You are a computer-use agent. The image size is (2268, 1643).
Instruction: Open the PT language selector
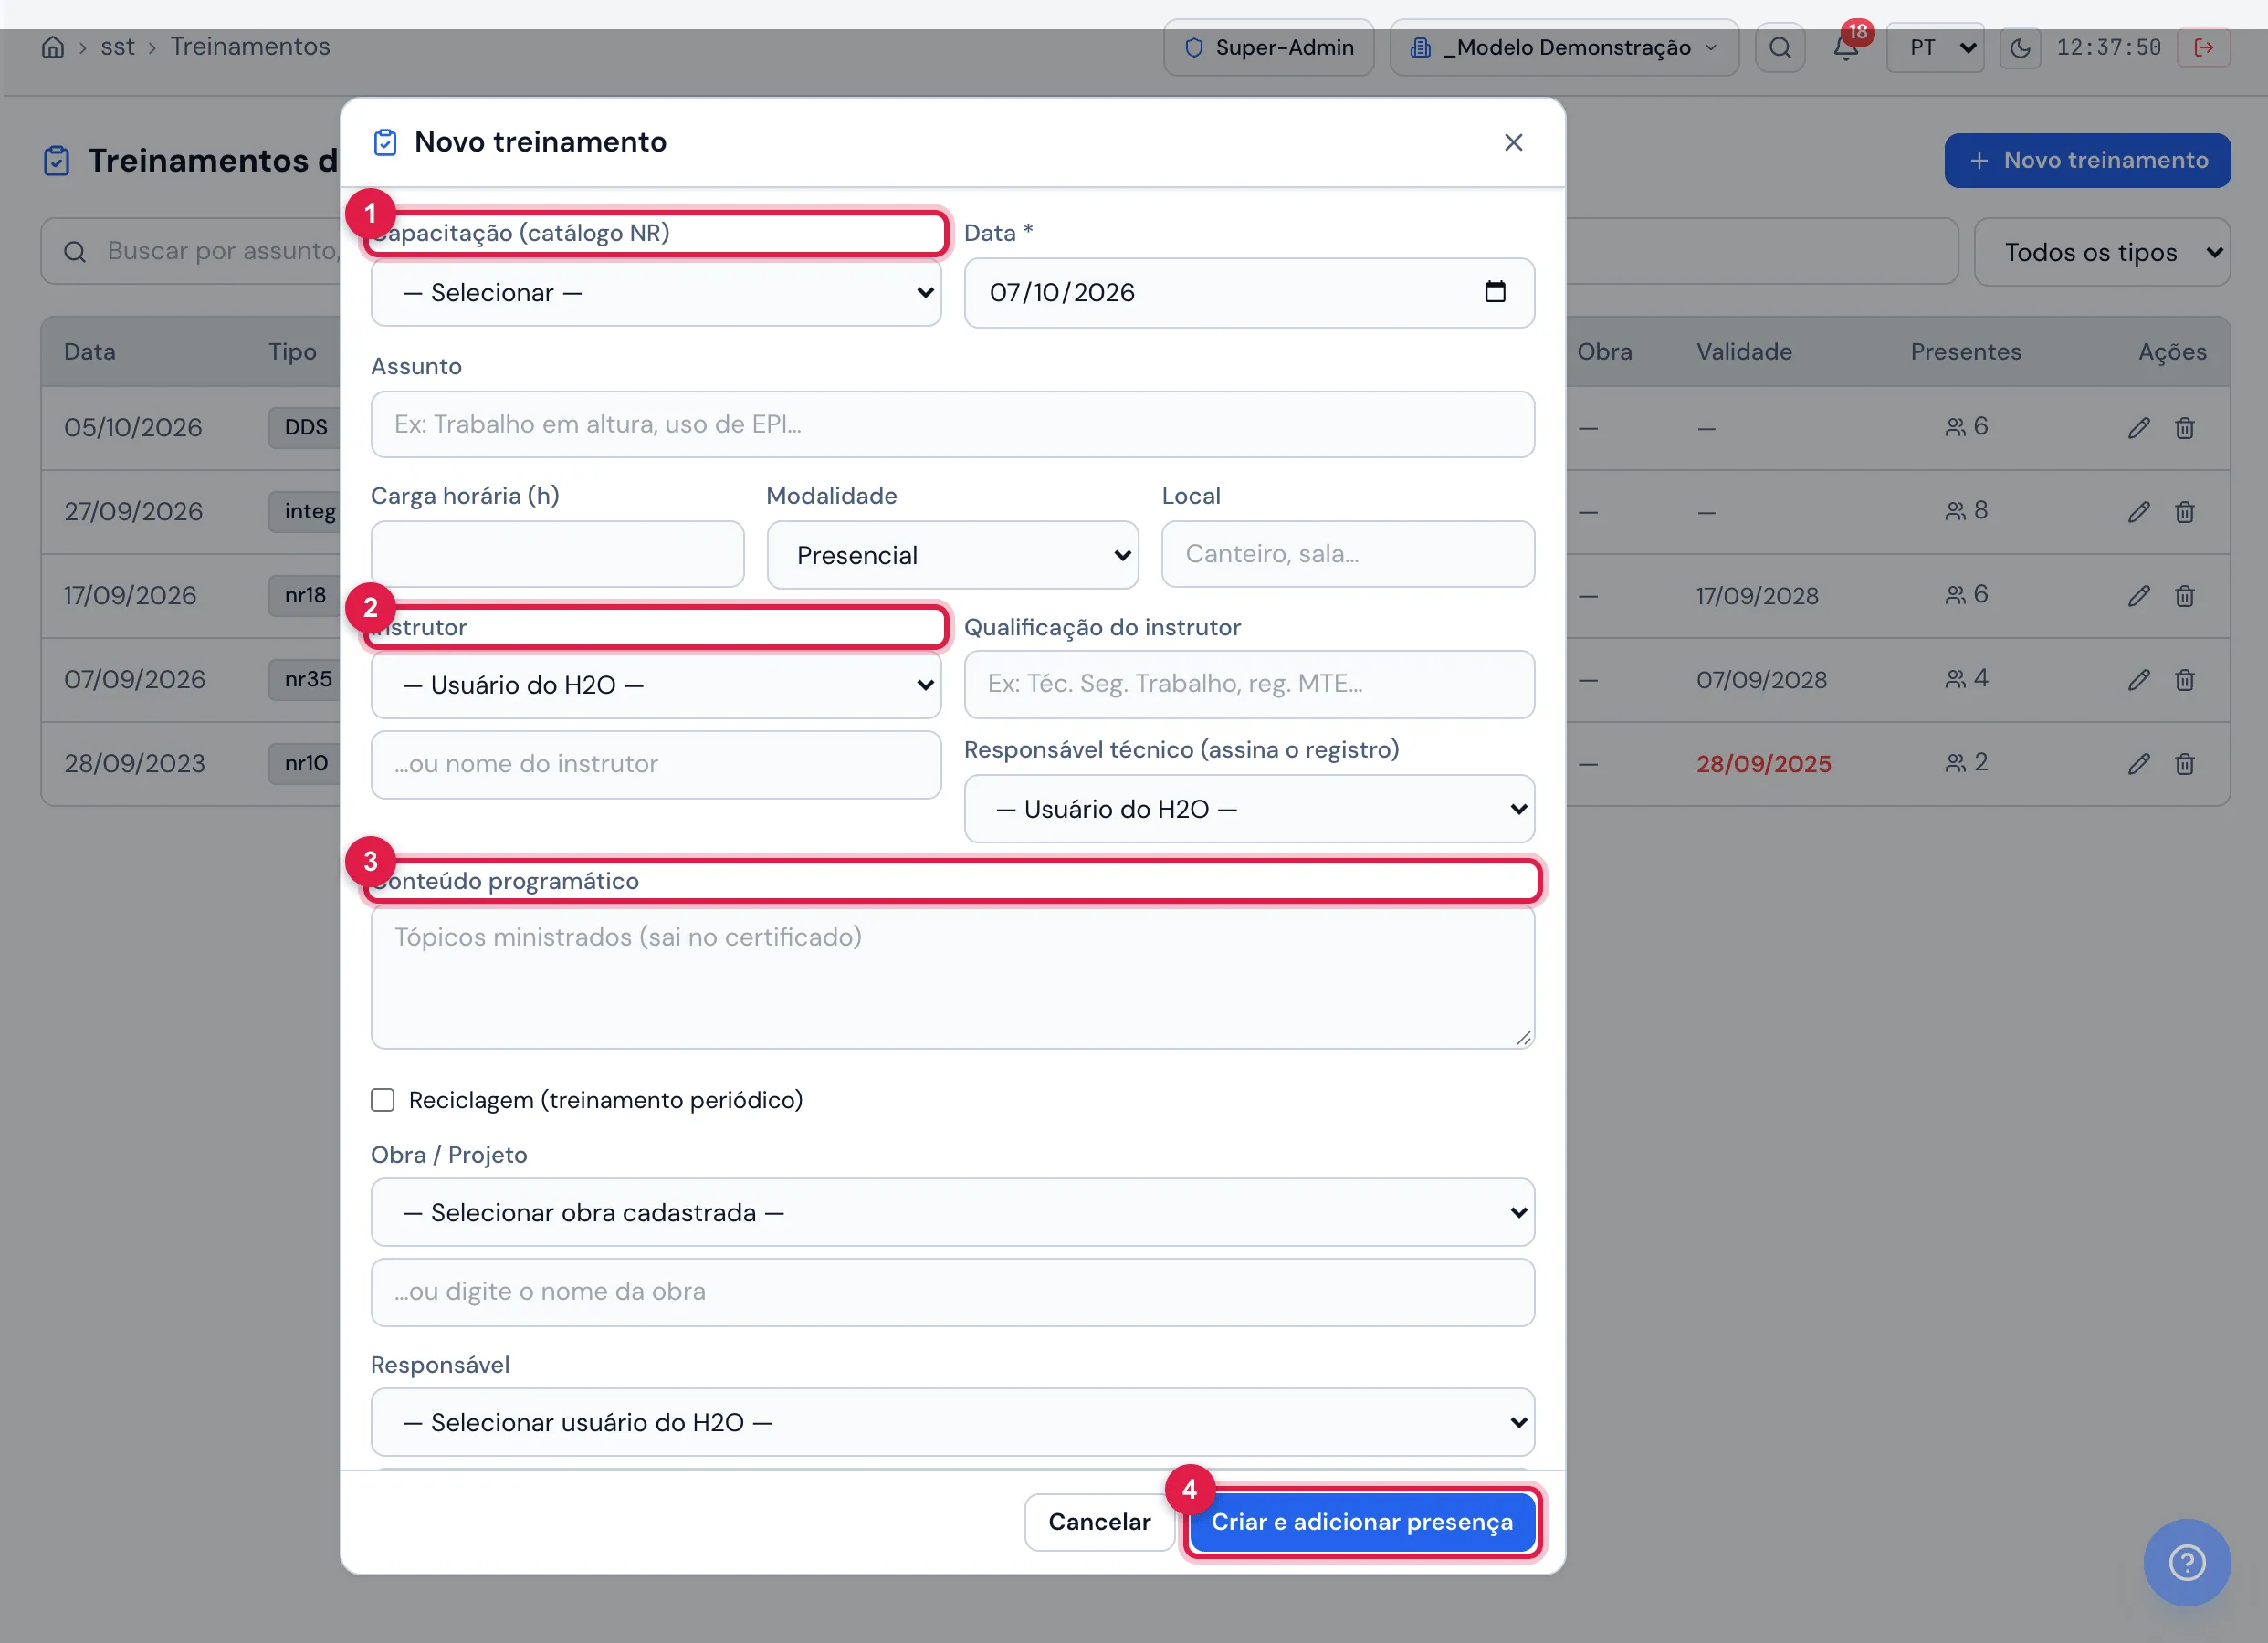pos(1935,47)
